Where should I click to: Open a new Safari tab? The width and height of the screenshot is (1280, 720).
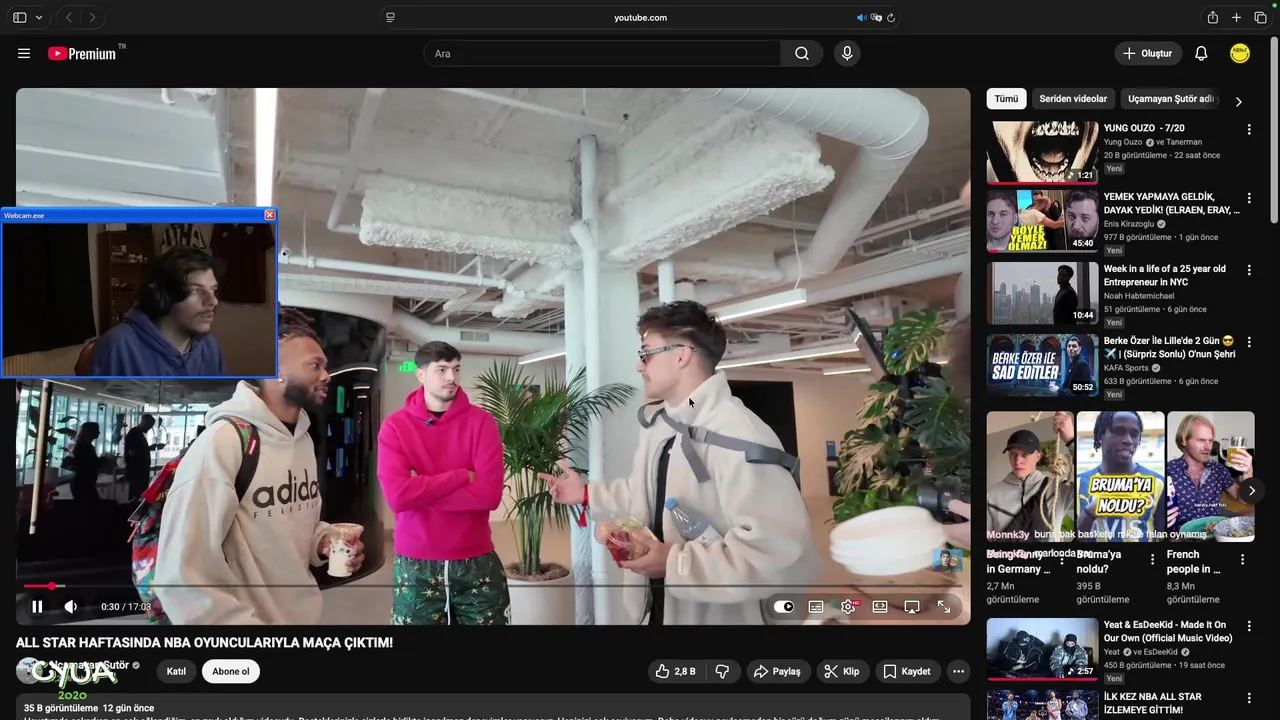tap(1237, 17)
